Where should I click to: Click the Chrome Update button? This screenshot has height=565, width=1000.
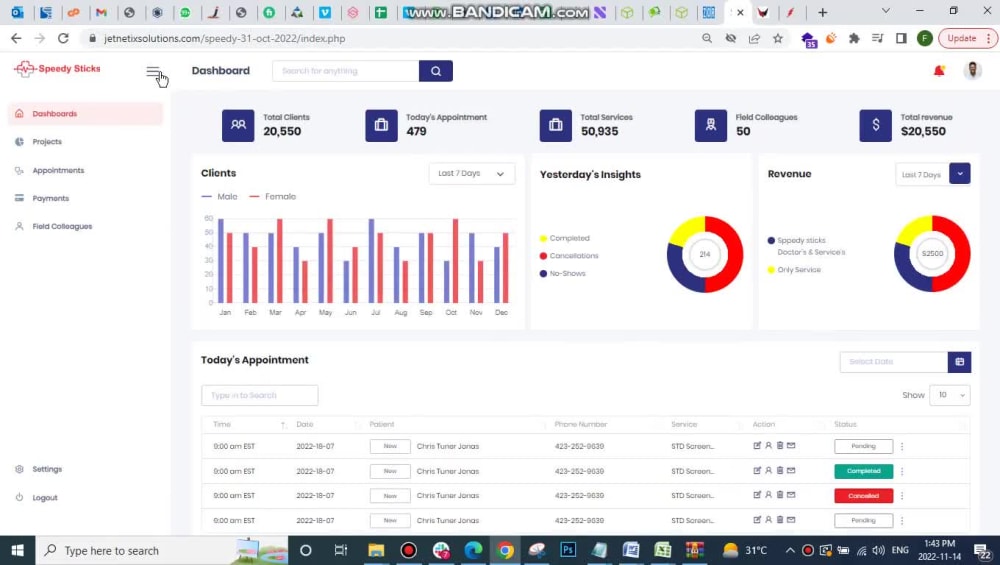coord(967,38)
